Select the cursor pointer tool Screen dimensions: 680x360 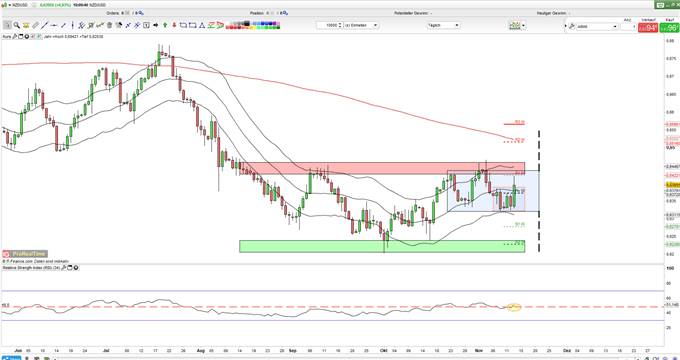point(7,25)
